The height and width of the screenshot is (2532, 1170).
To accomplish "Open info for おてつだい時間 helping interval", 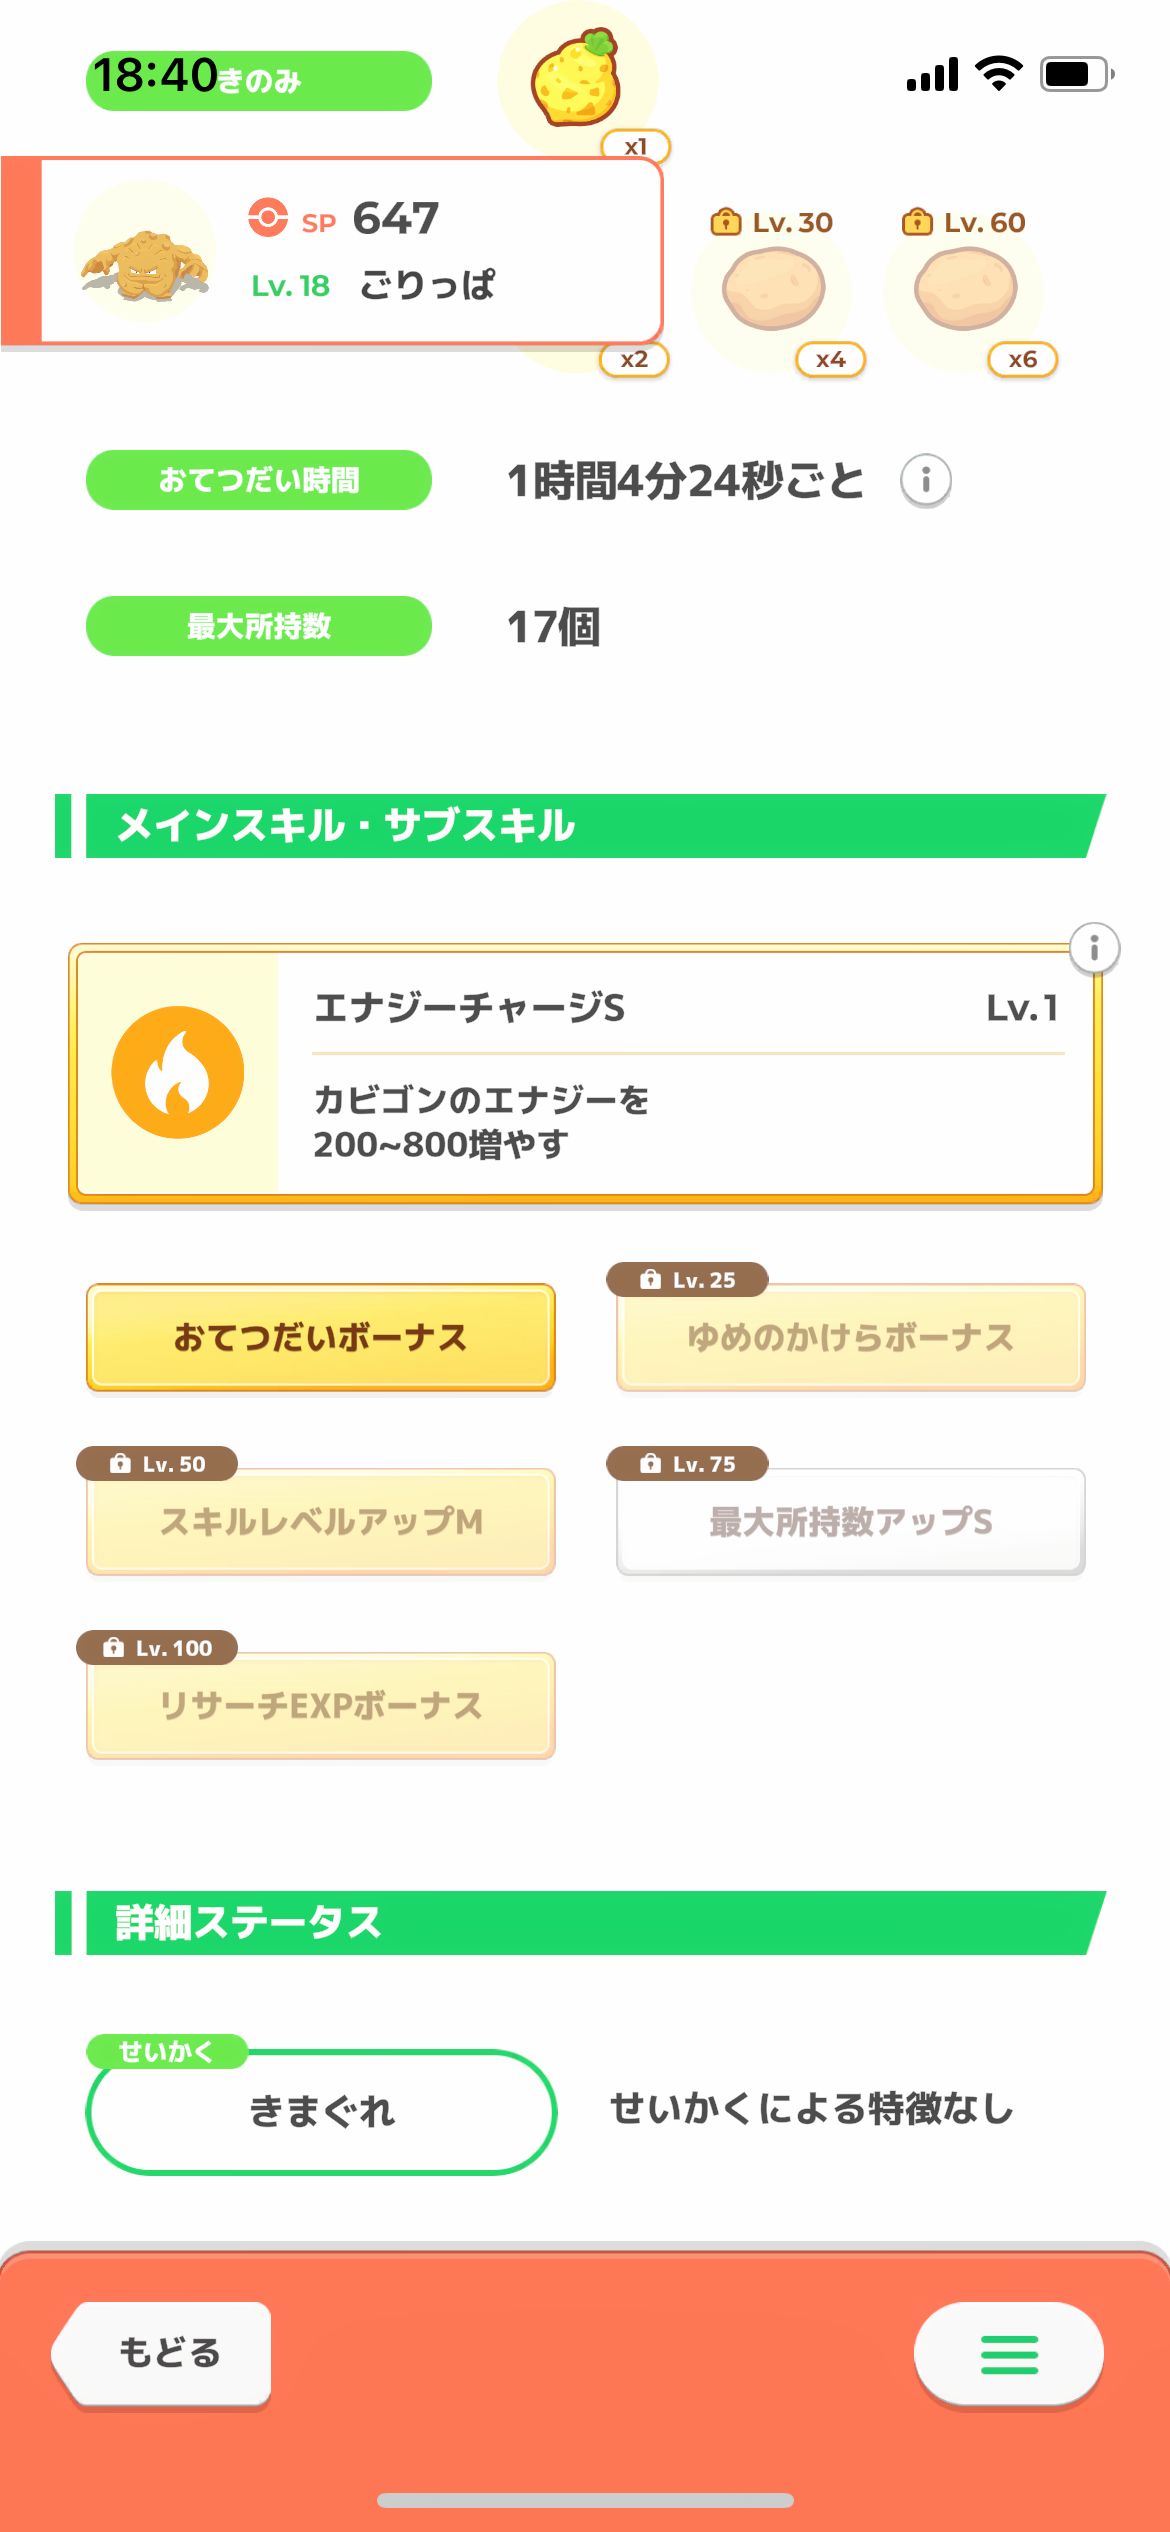I will click(x=925, y=480).
